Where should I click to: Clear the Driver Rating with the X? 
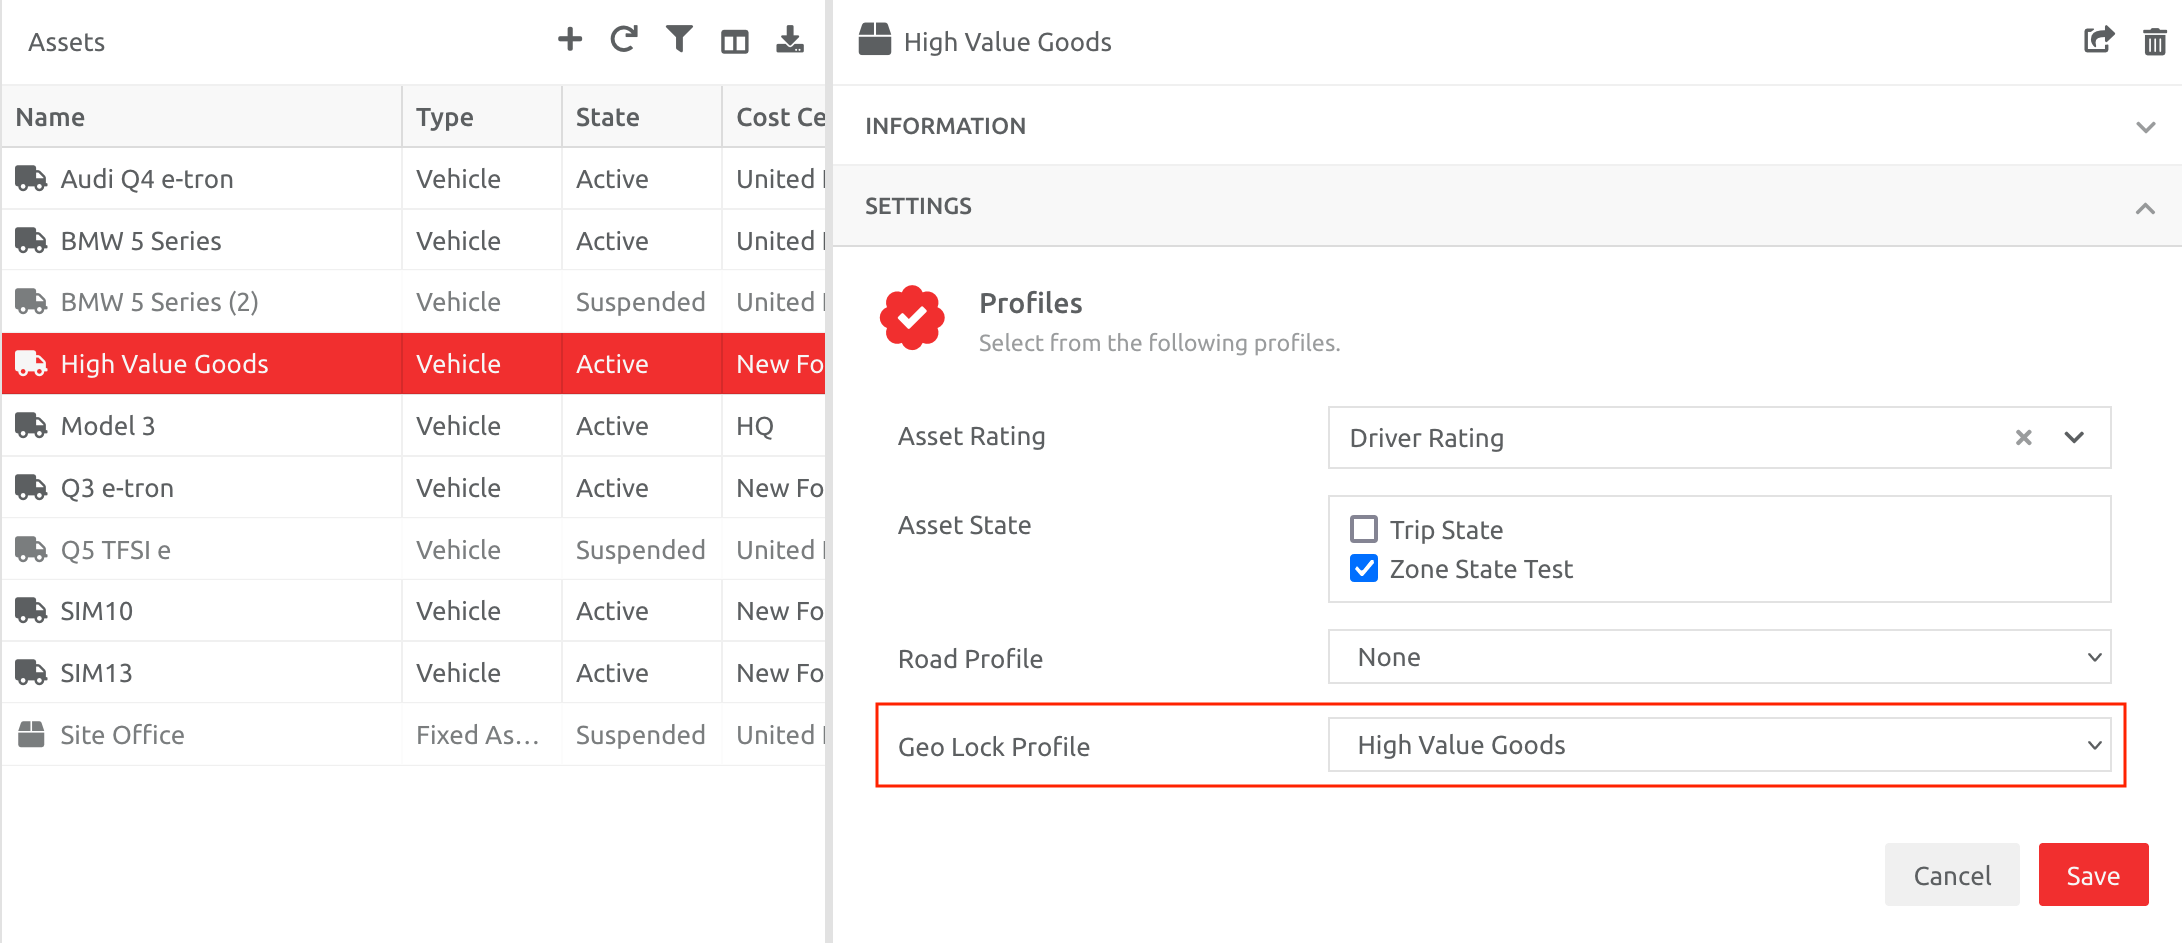(x=2023, y=437)
